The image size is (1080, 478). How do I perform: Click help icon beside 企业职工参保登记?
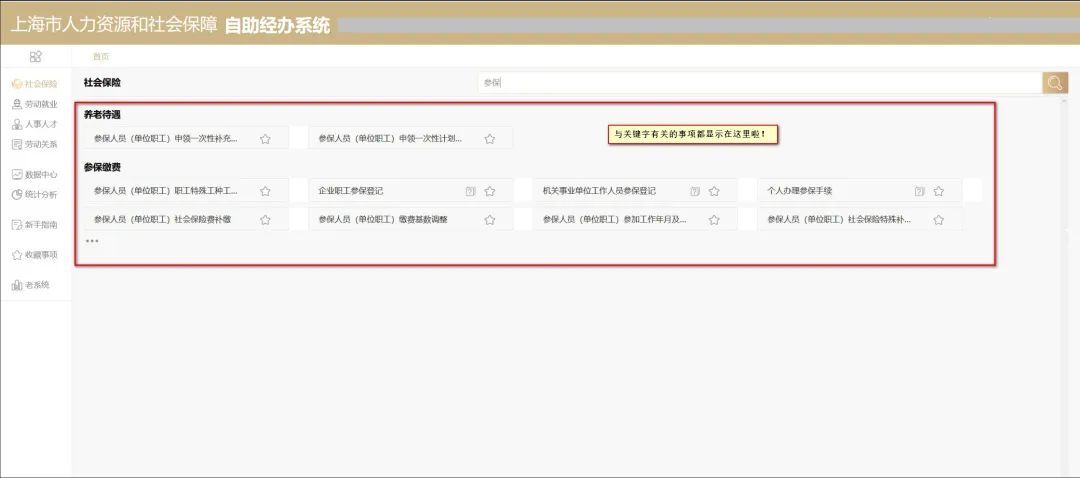(x=470, y=191)
